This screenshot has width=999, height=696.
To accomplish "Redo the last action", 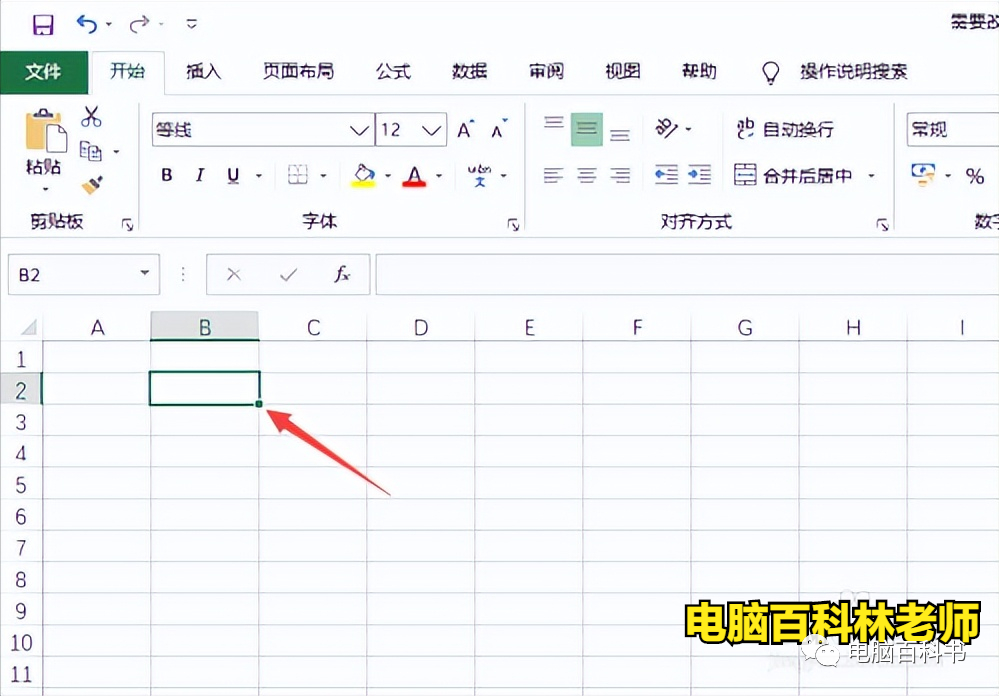I will 138,24.
